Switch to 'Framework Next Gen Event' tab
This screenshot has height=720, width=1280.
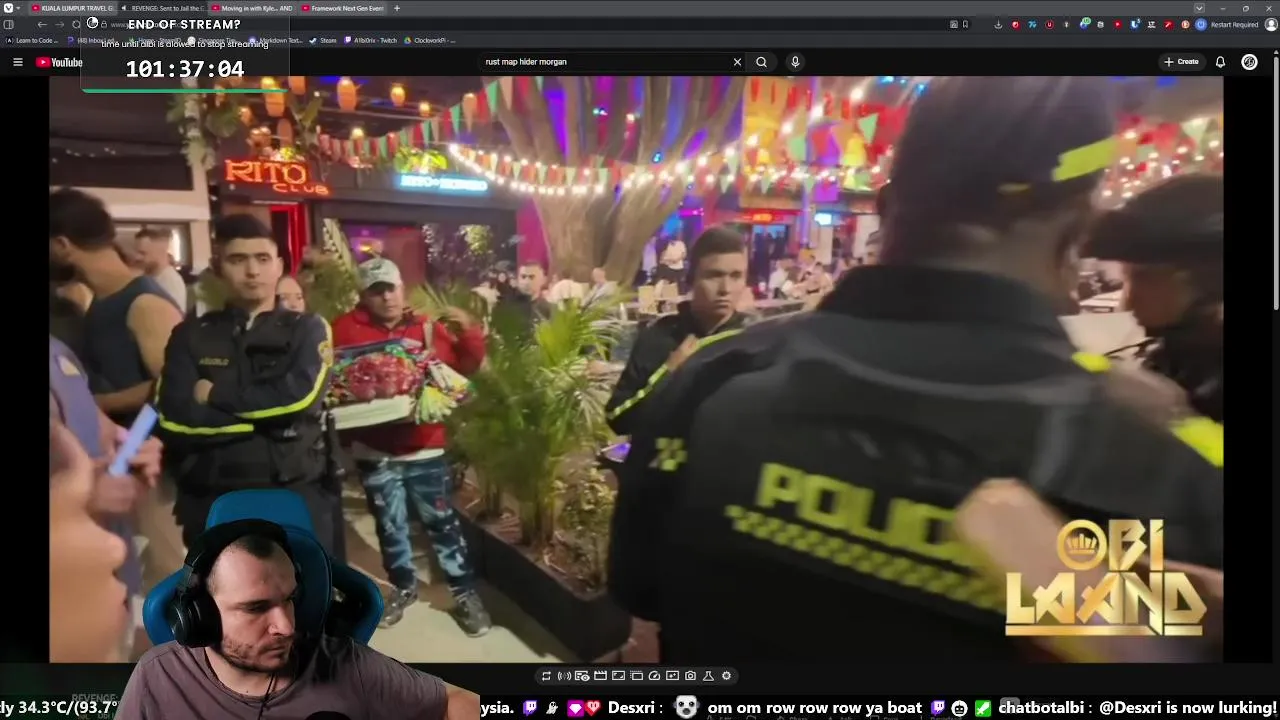343,8
